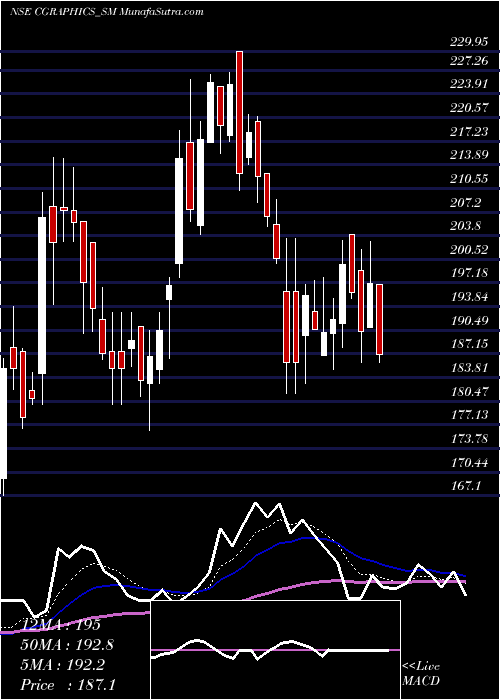The width and height of the screenshot is (500, 700).
Task: Click the 227.26 price axis label
Action: point(469,61)
